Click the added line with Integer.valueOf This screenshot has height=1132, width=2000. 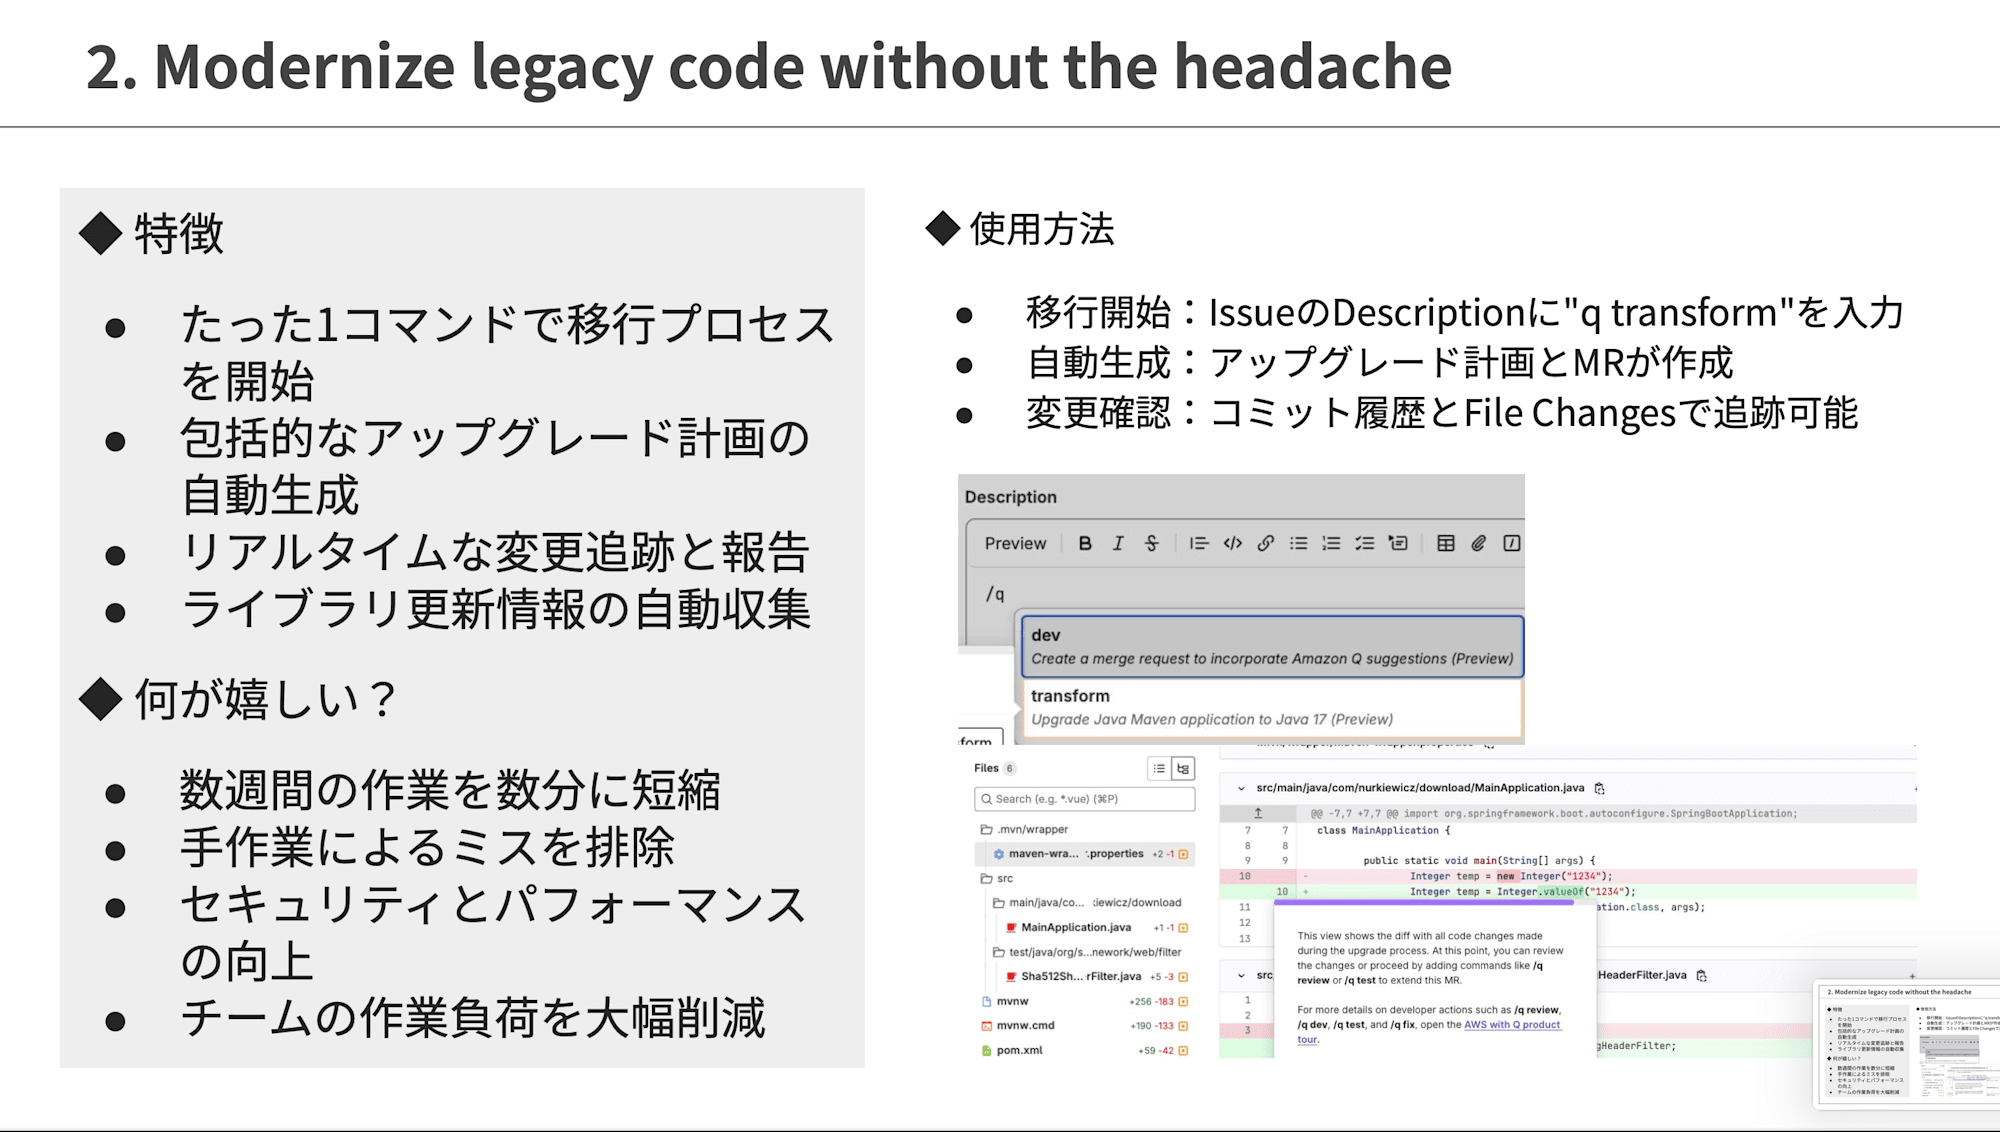[x=1567, y=892]
